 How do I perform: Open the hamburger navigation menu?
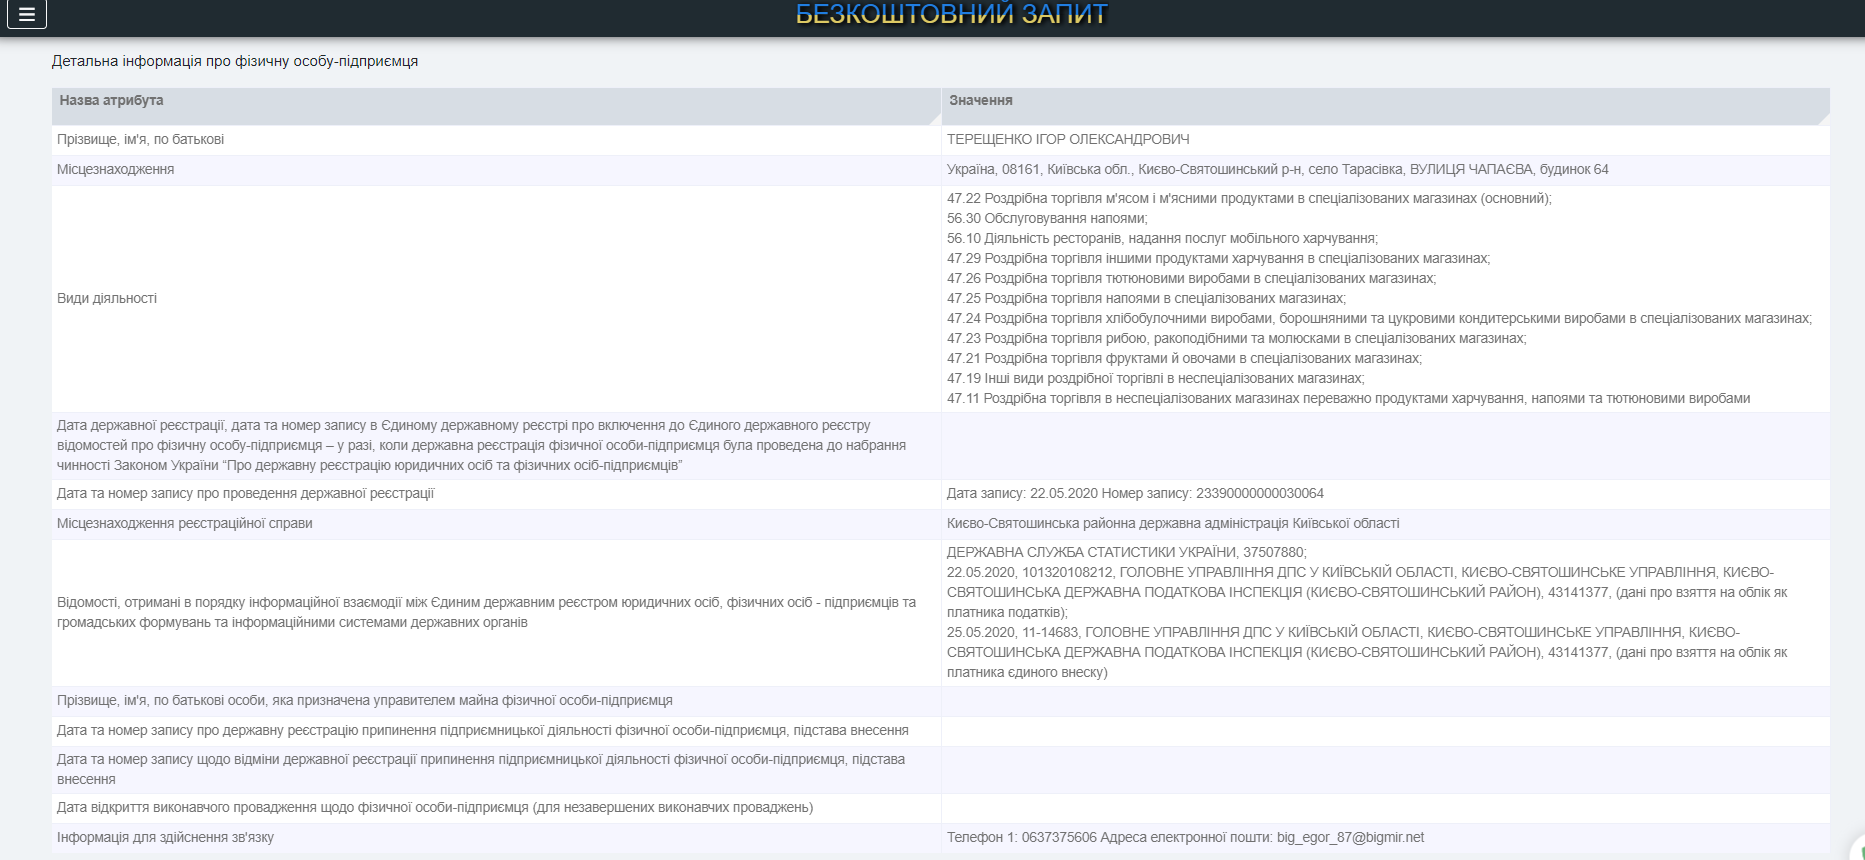[x=26, y=15]
